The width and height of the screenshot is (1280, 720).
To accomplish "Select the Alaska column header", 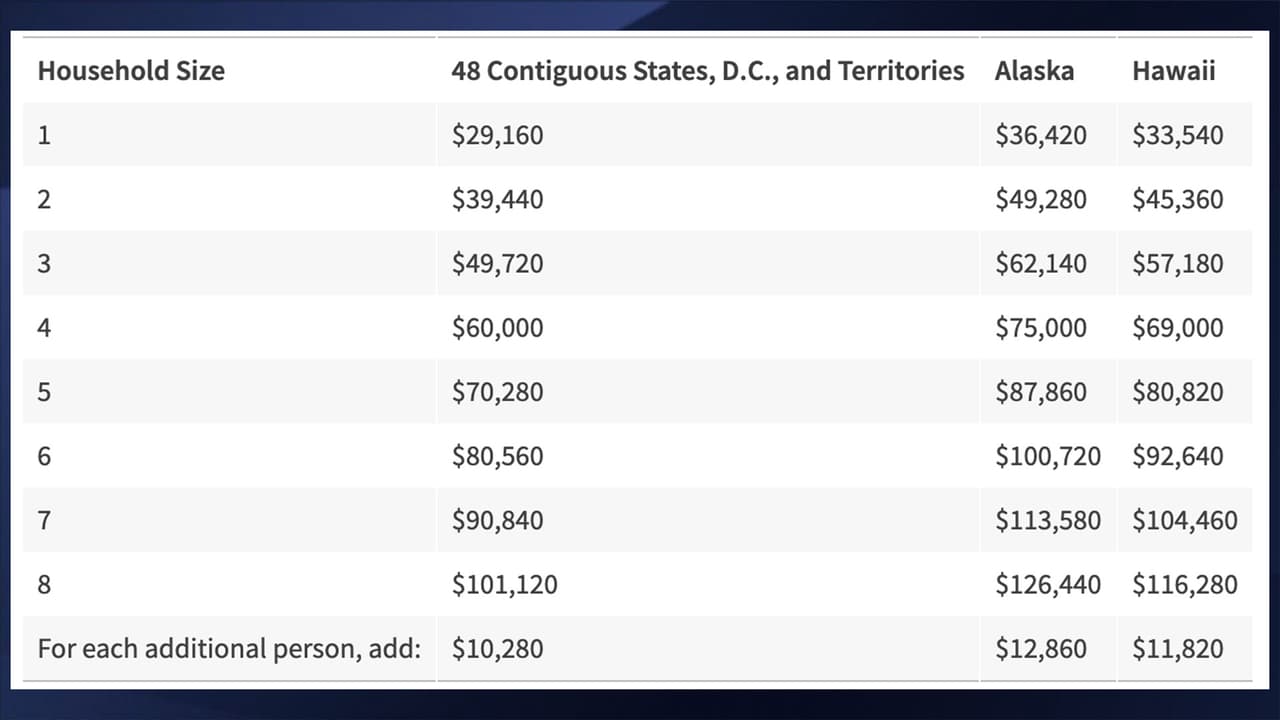I will (x=1034, y=71).
